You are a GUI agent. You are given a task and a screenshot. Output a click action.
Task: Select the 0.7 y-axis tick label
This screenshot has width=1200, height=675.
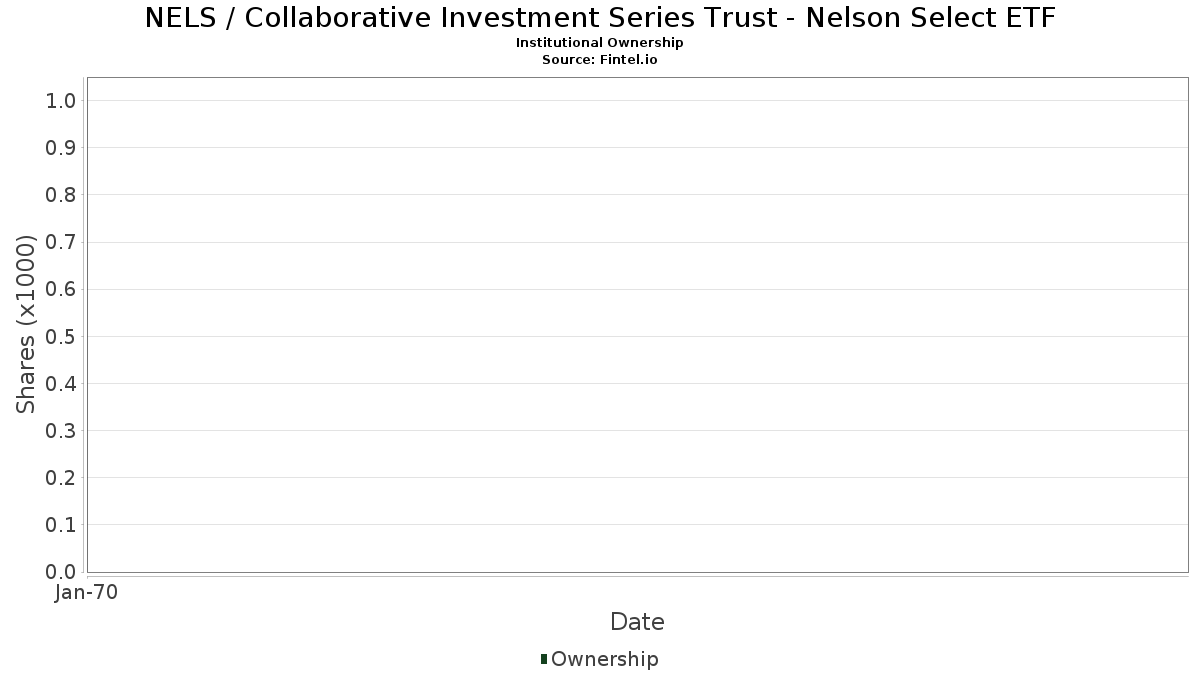point(61,242)
